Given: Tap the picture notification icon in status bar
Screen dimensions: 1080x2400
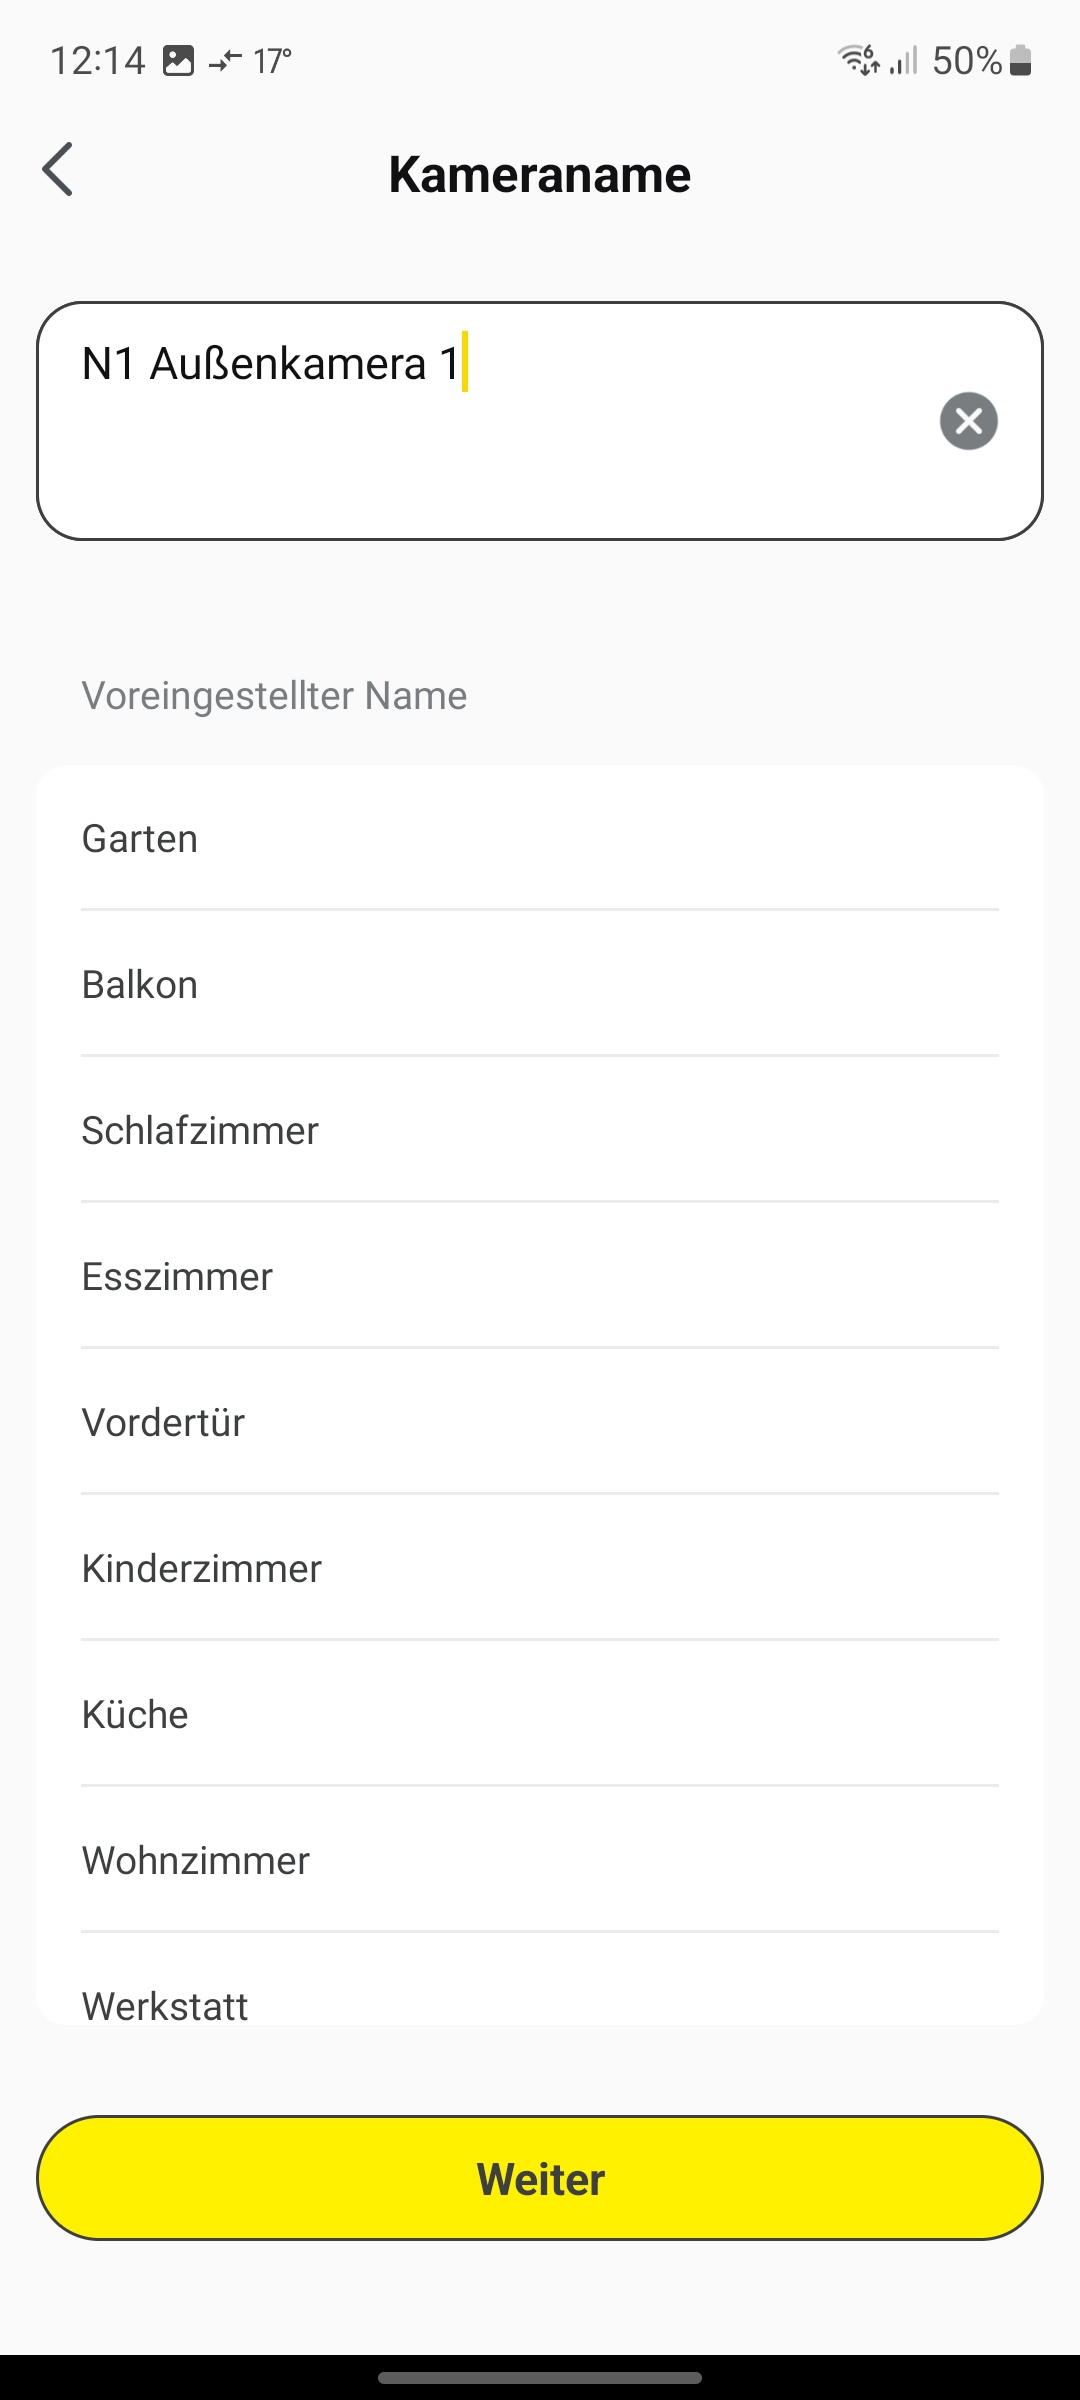Looking at the screenshot, I should pos(178,61).
